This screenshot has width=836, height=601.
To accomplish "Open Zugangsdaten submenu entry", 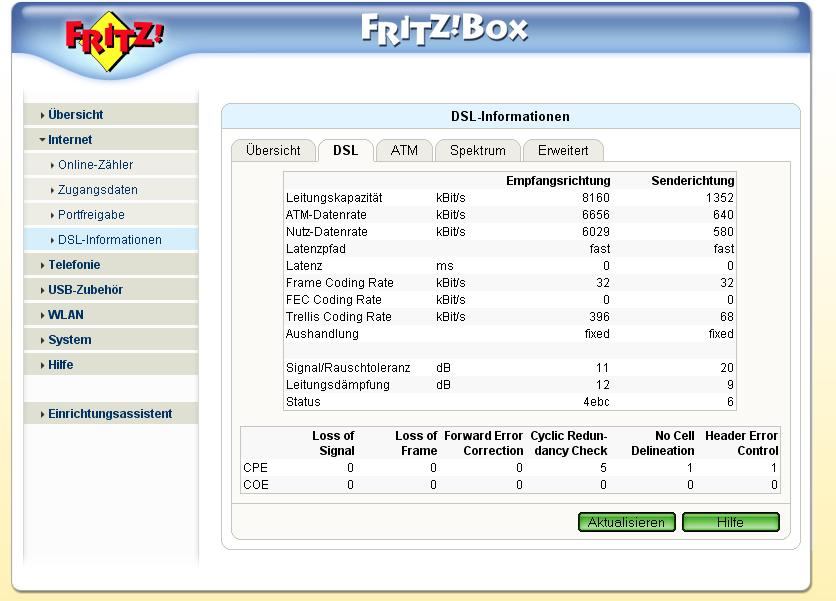I will (x=111, y=190).
